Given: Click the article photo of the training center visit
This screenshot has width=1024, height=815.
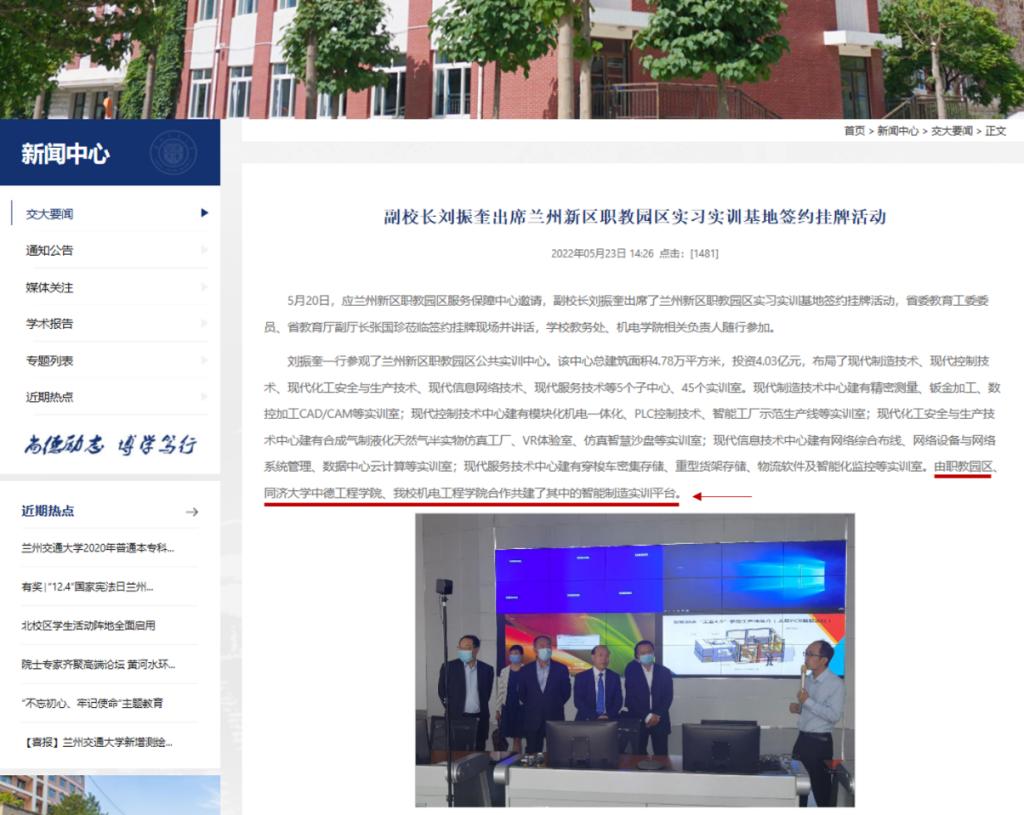Looking at the screenshot, I should click(x=634, y=660).
